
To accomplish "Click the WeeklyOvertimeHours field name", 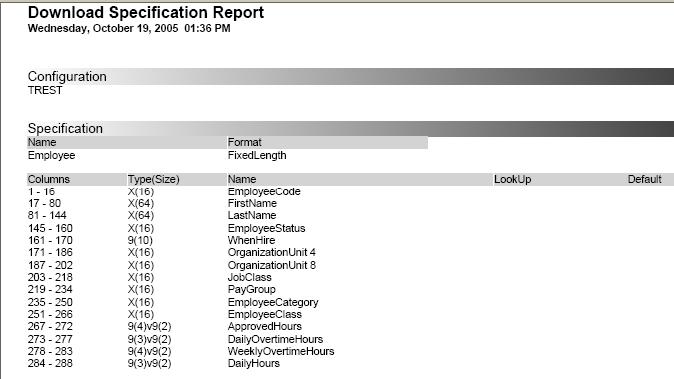I will (281, 351).
